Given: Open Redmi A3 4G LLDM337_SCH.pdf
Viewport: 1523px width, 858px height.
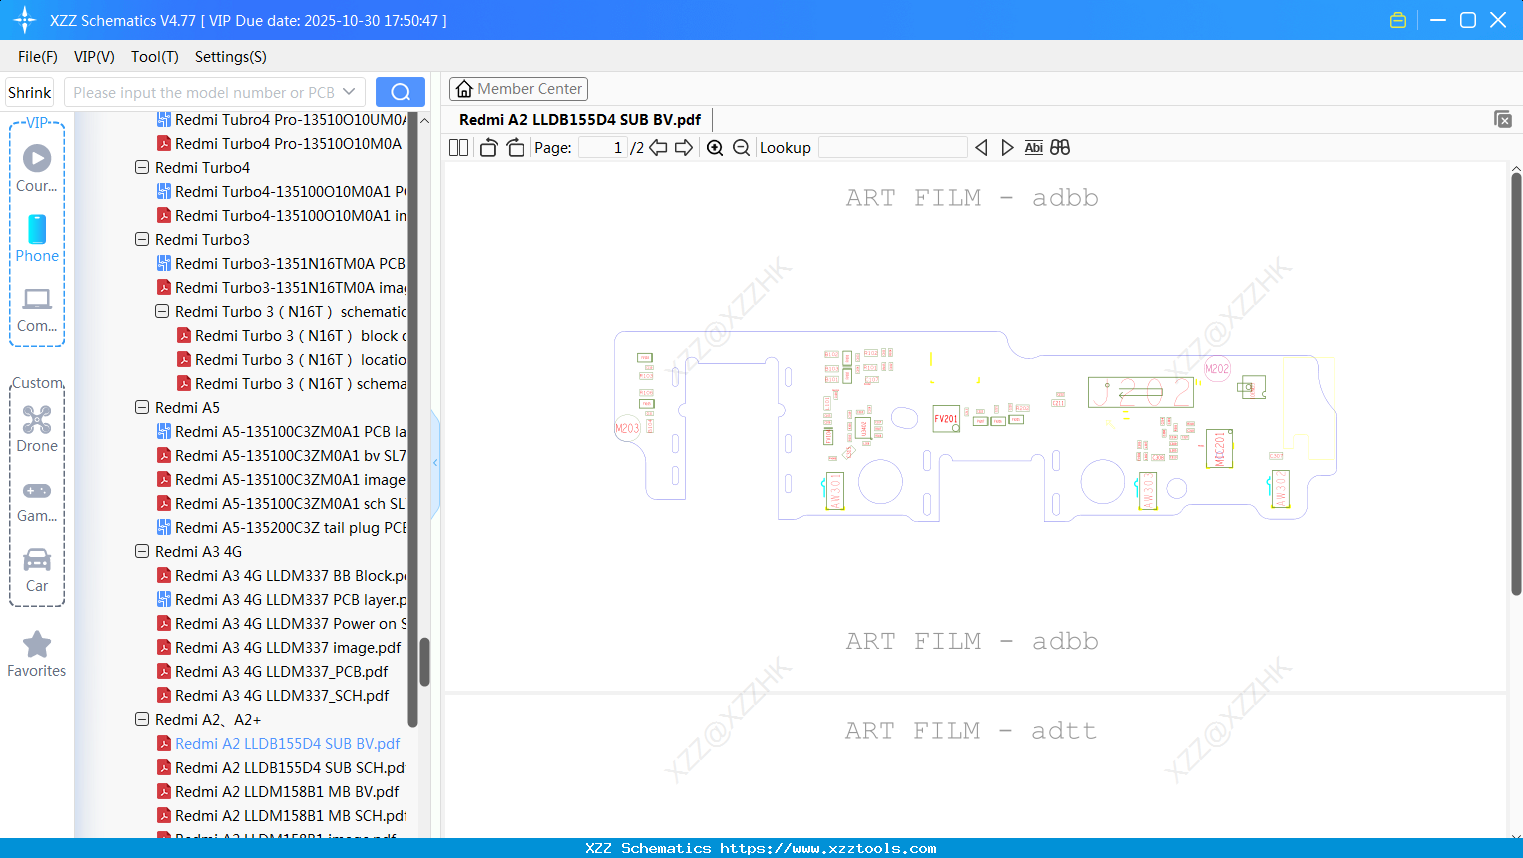Looking at the screenshot, I should tap(274, 696).
